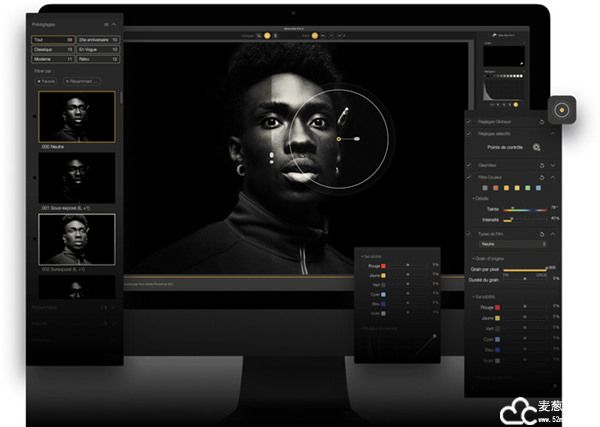Click the floating yellow control point button
The height and width of the screenshot is (427, 600).
[x=563, y=109]
